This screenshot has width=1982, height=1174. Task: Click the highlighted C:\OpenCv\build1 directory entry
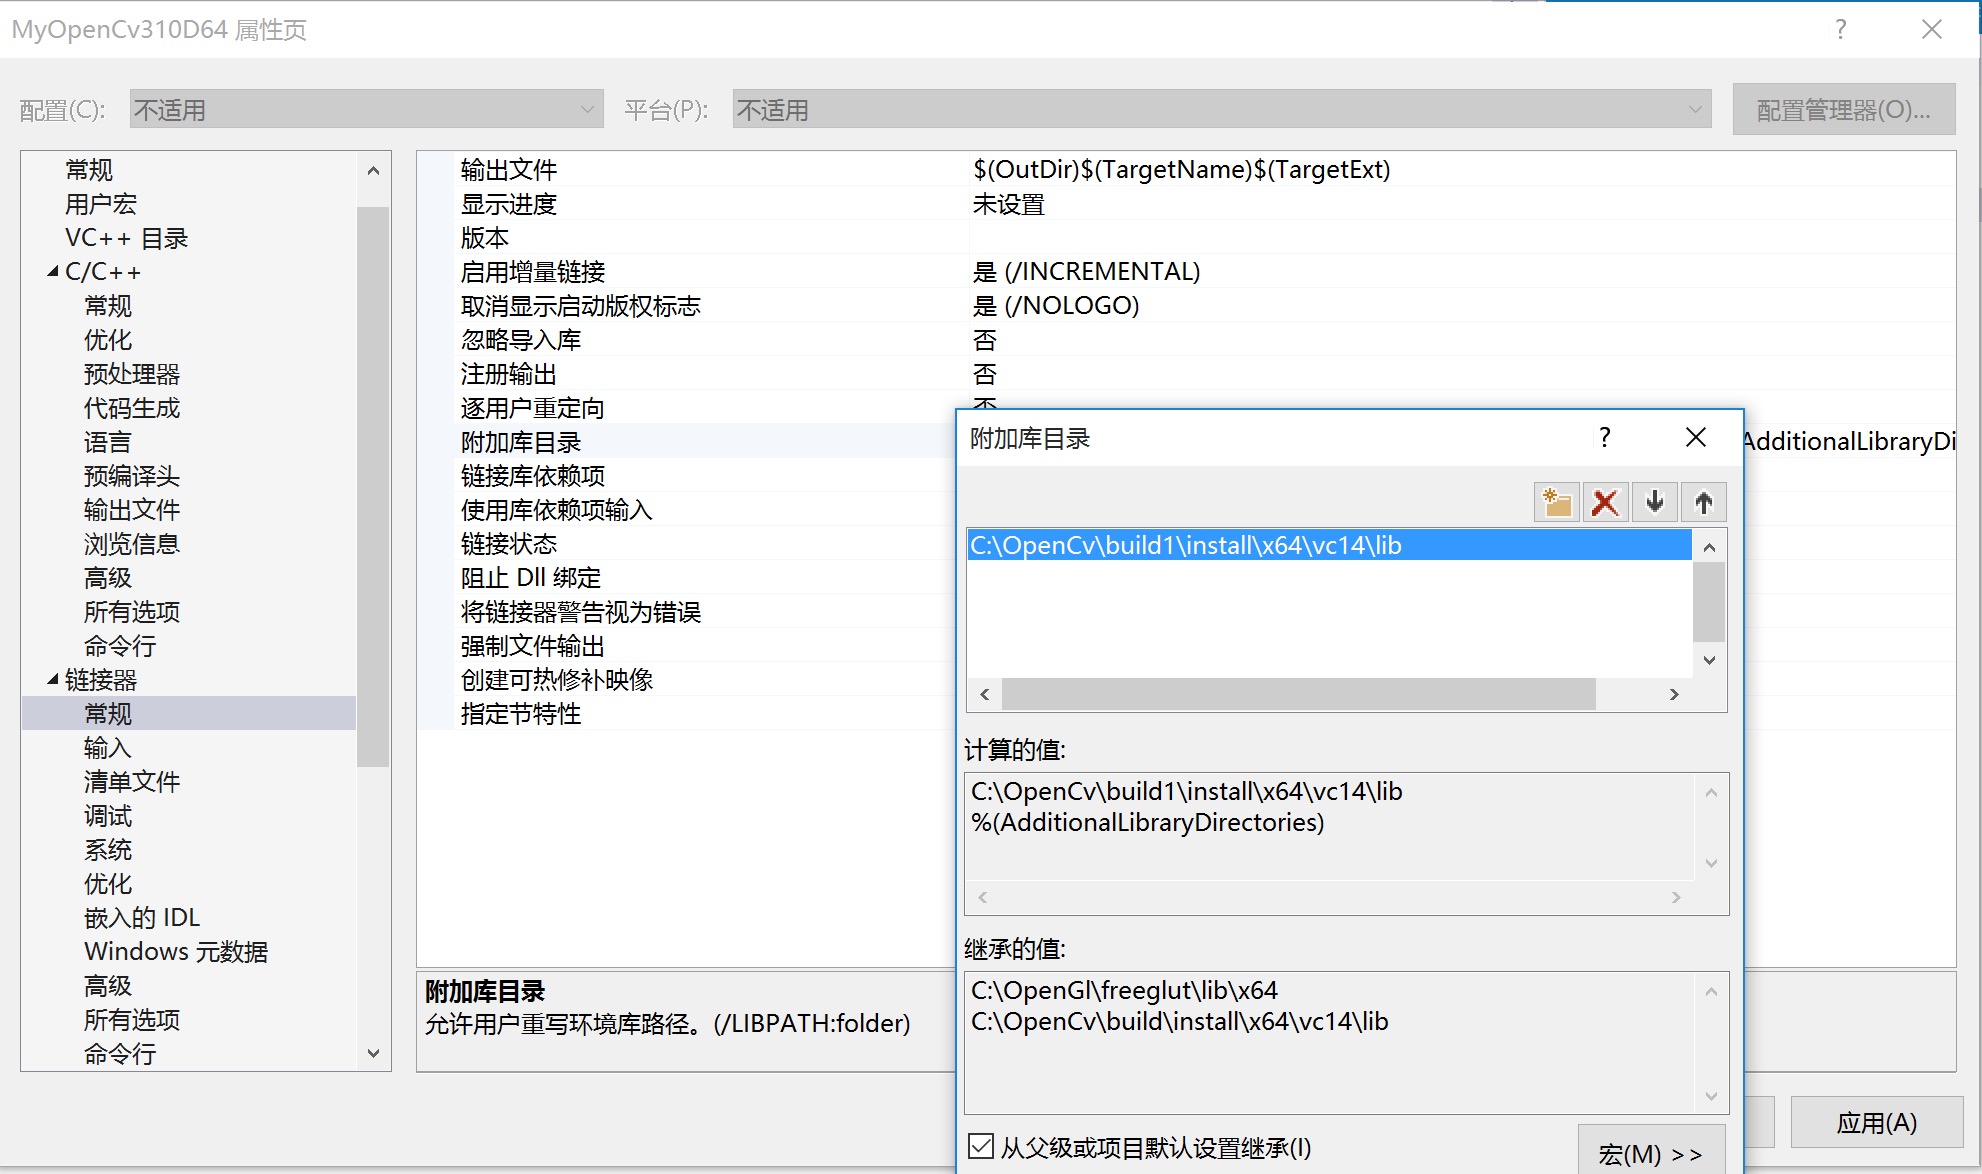pos(1329,545)
